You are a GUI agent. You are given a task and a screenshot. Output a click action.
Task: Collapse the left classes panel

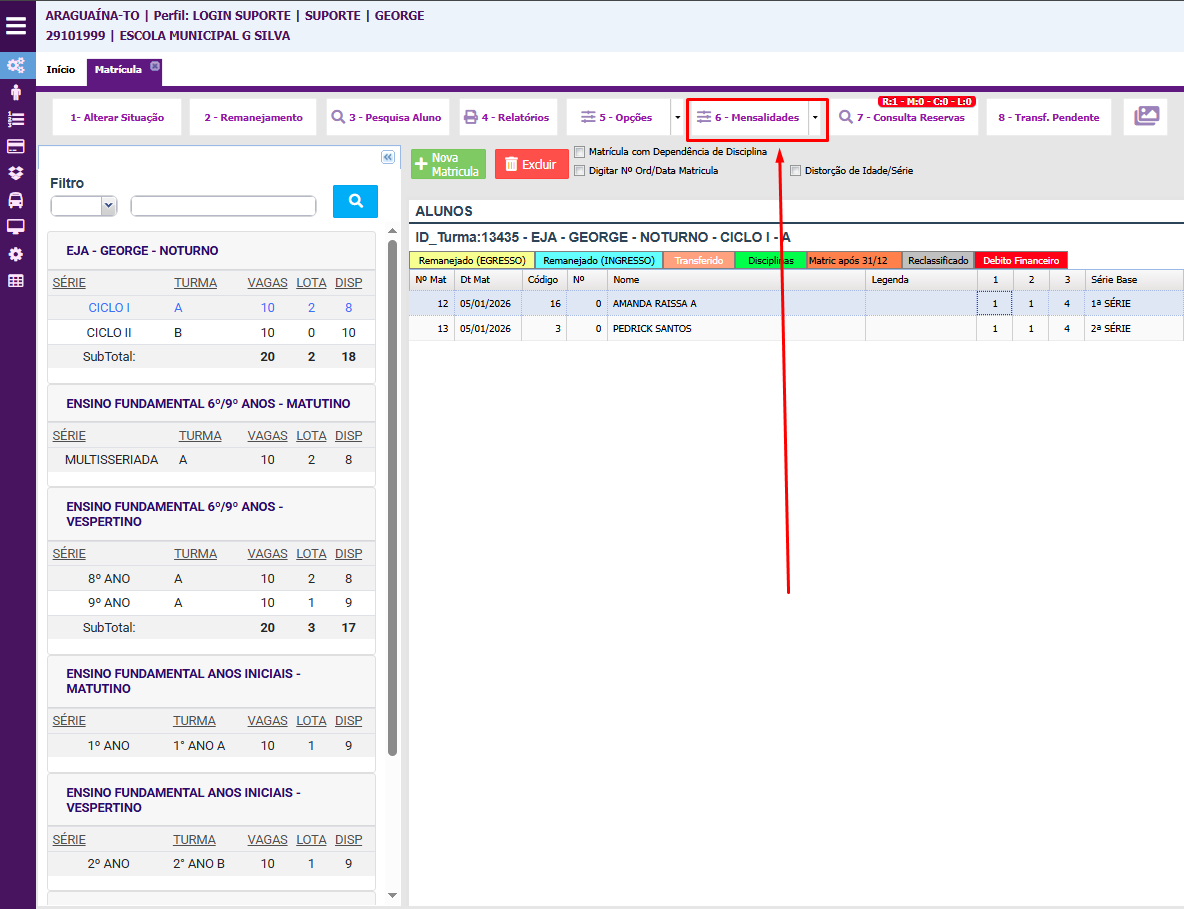point(388,157)
